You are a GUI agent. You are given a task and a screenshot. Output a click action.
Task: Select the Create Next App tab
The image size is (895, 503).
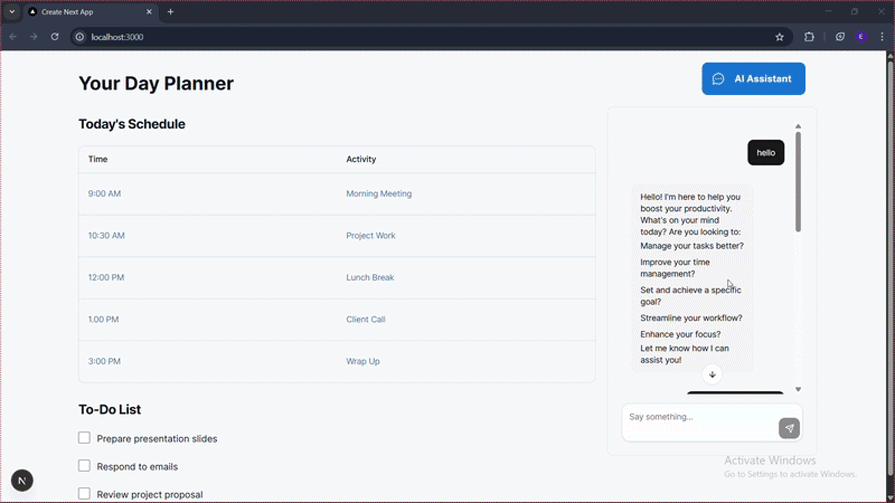pyautogui.click(x=88, y=12)
